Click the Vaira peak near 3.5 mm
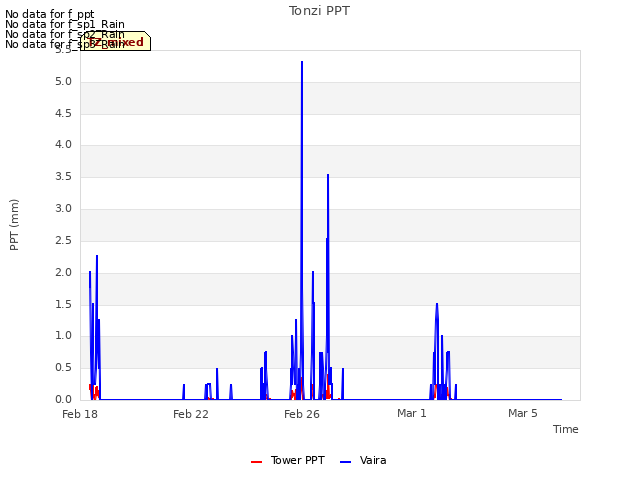The image size is (640, 480). coord(328,176)
